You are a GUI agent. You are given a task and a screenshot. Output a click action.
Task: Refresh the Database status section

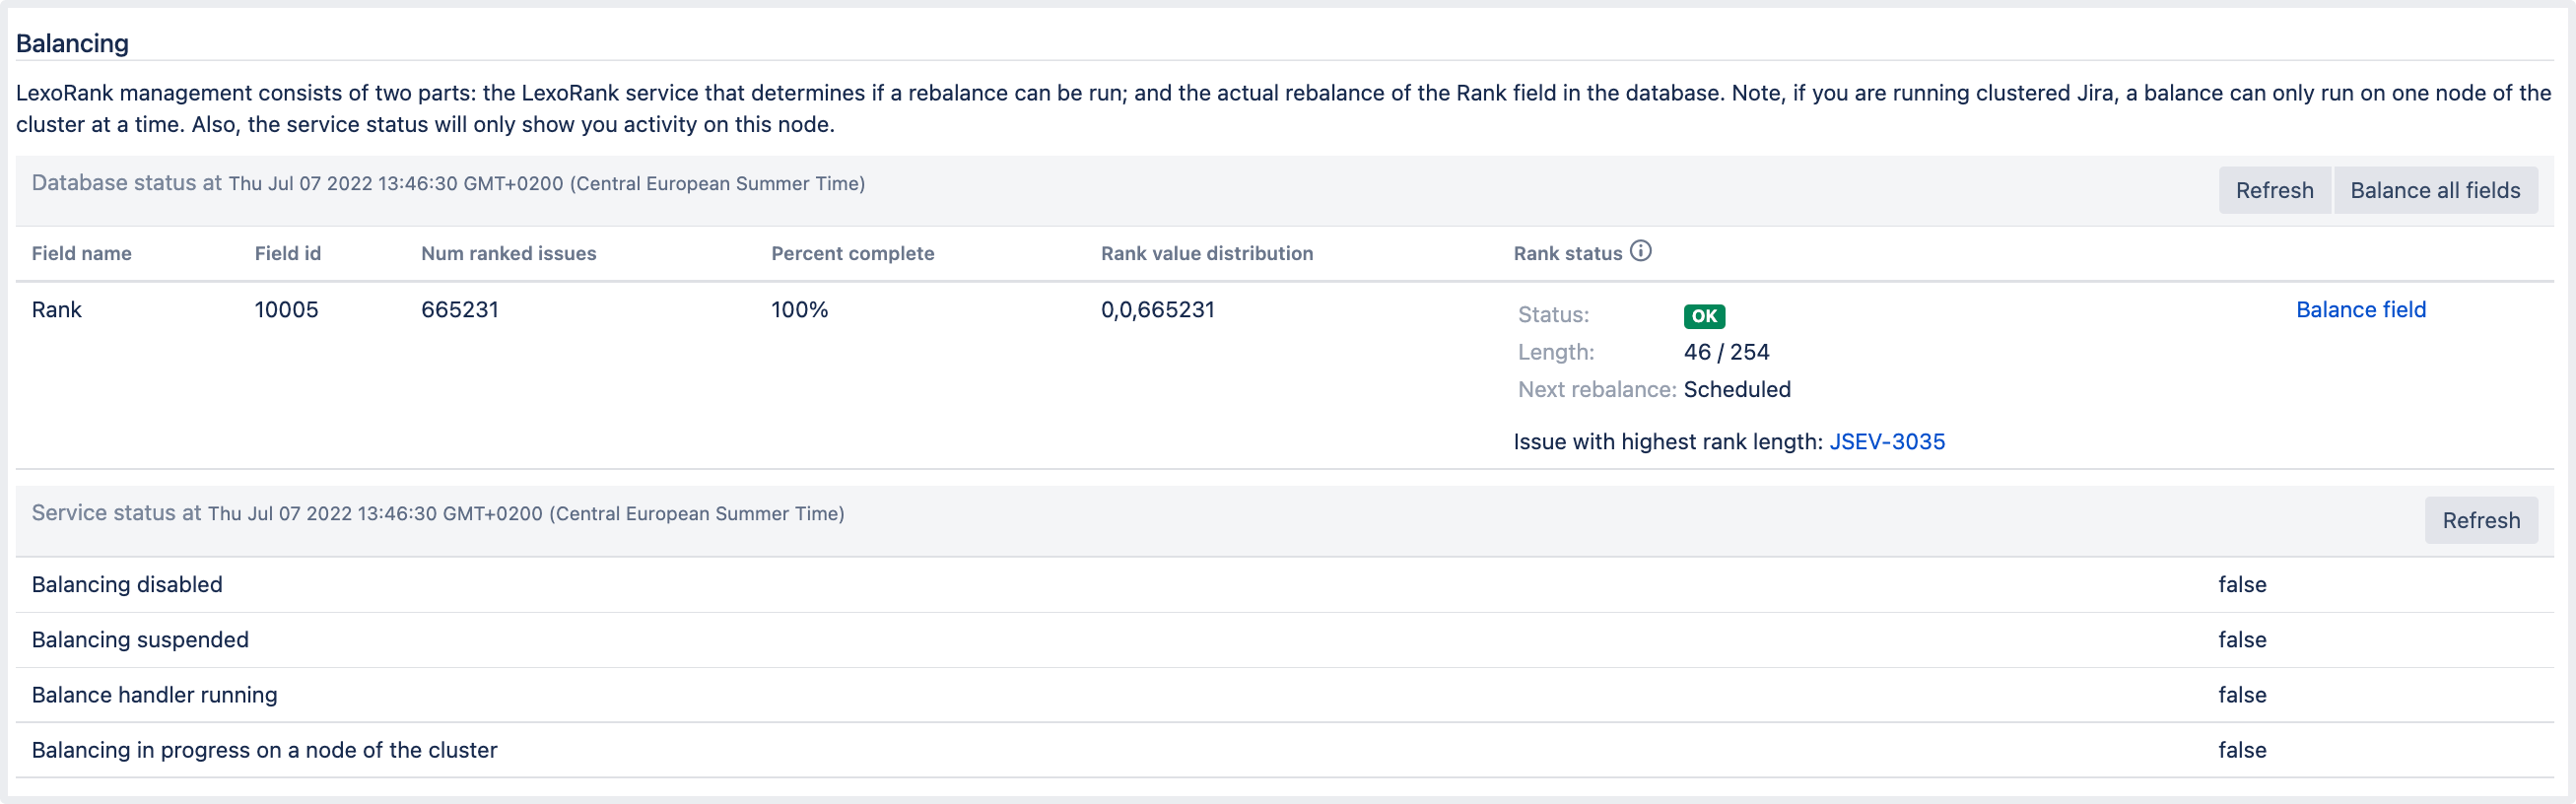2273,190
